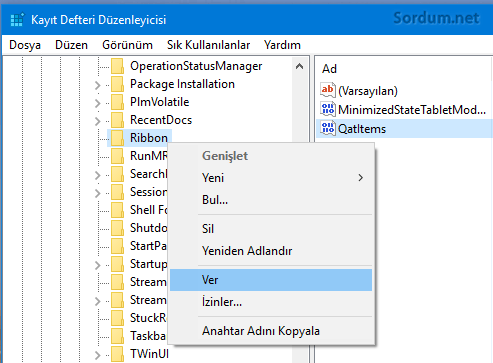Screen dimensions: 493x363
Task: Expand the Search key arrow
Action: coord(97,175)
